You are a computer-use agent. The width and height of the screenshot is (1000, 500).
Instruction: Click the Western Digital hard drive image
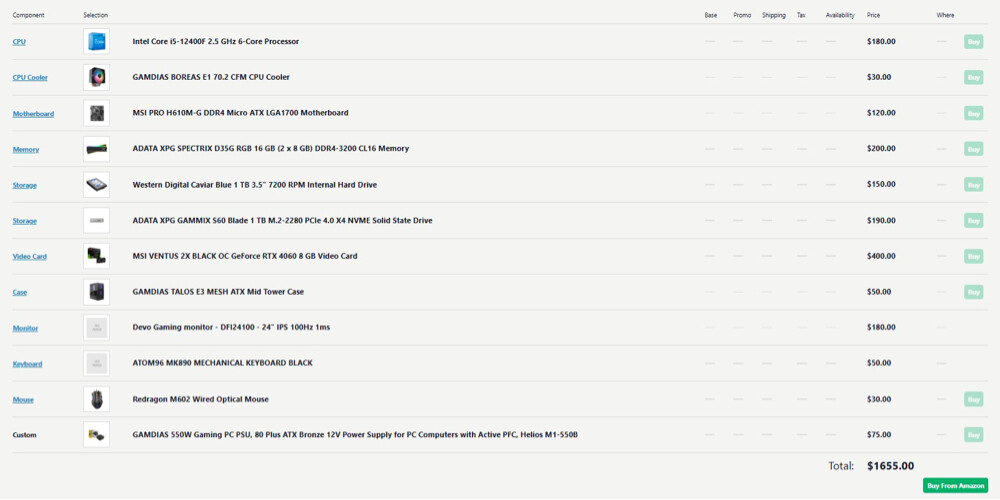coord(96,184)
